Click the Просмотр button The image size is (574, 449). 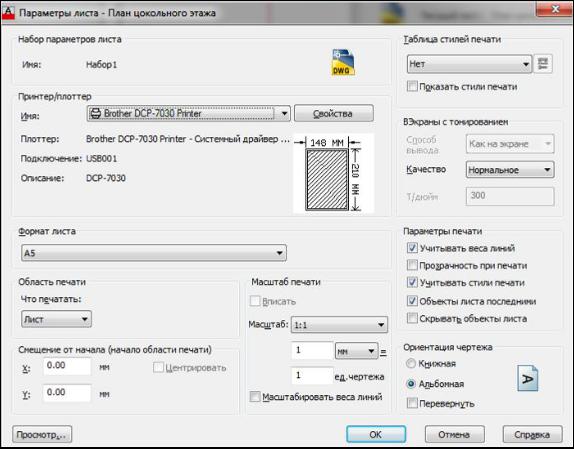42,435
